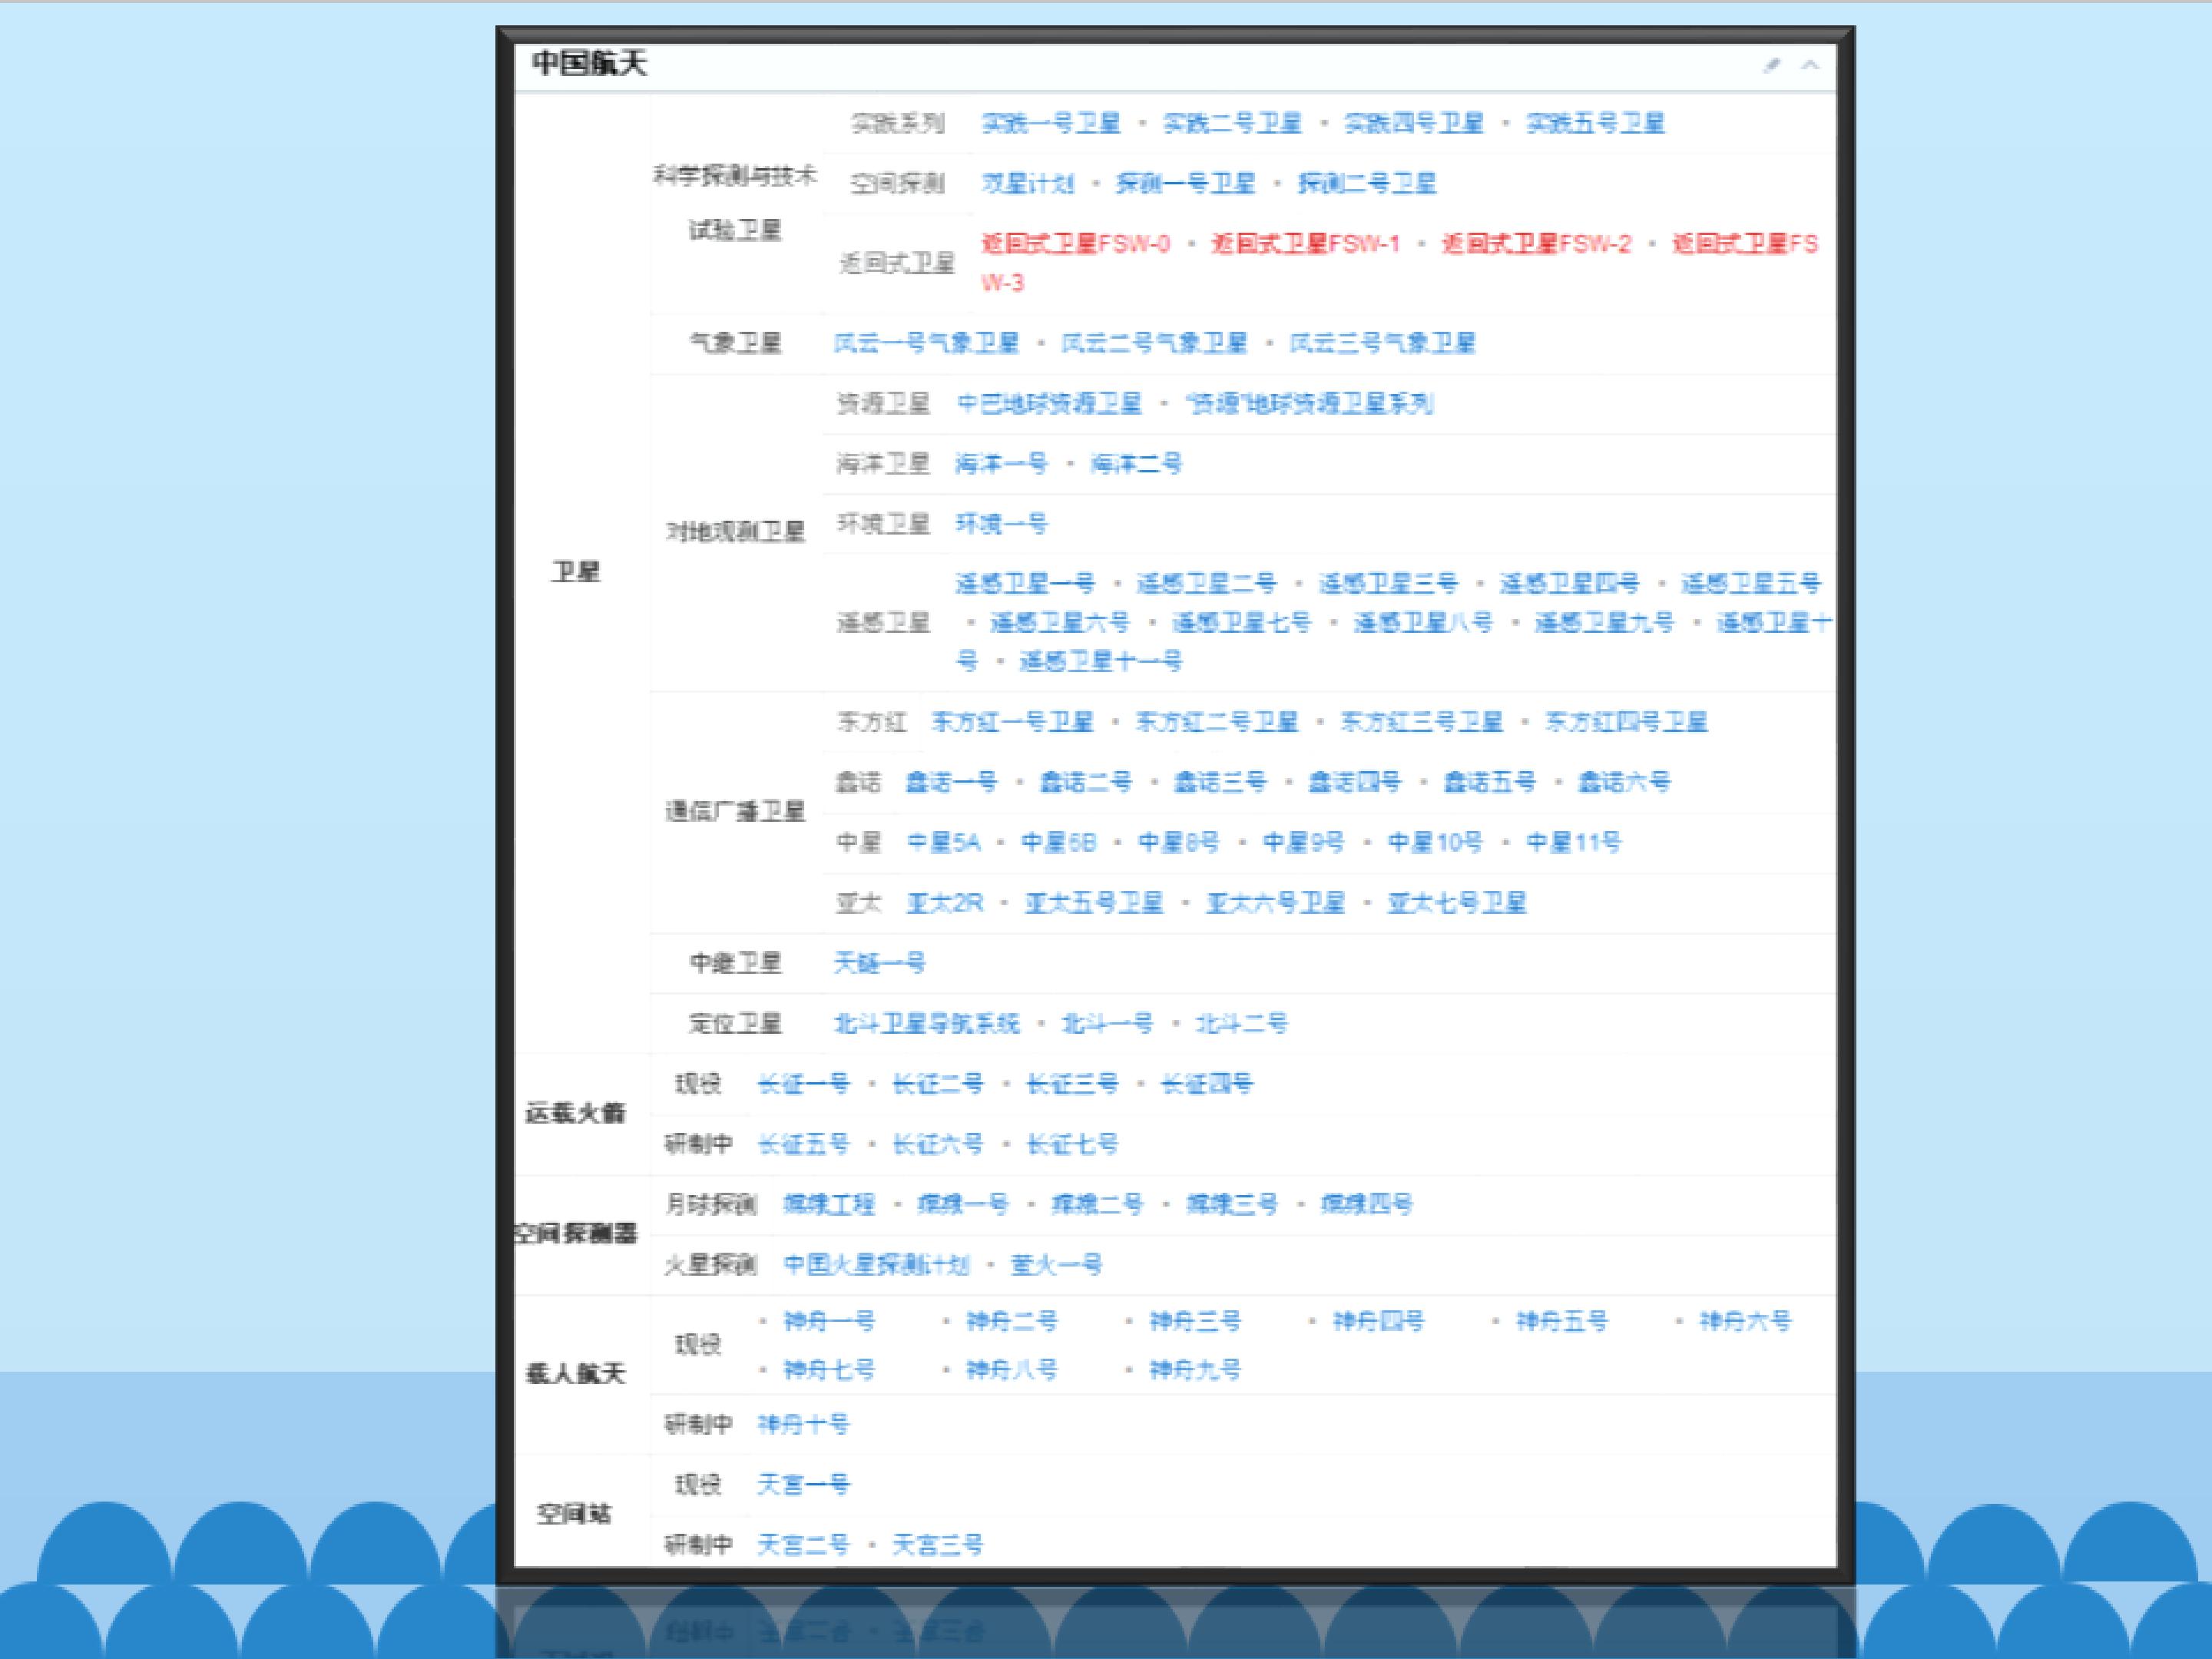Image resolution: width=2212 pixels, height=1659 pixels.
Task: Click the 环境一号 link
Action: [x=1001, y=524]
